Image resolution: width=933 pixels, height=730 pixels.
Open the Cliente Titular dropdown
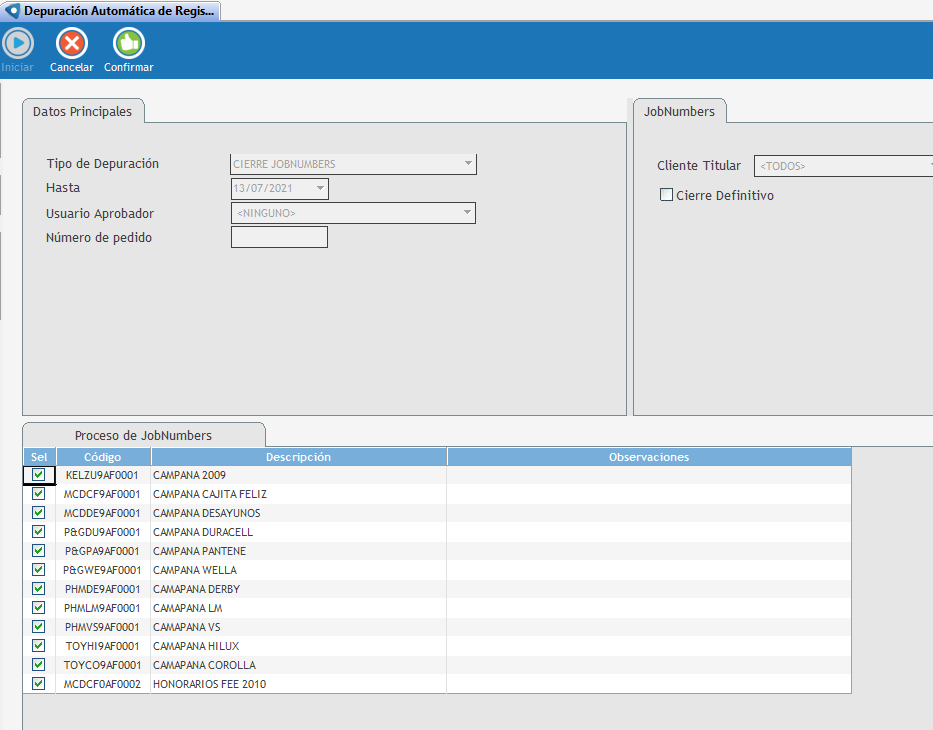click(x=929, y=166)
